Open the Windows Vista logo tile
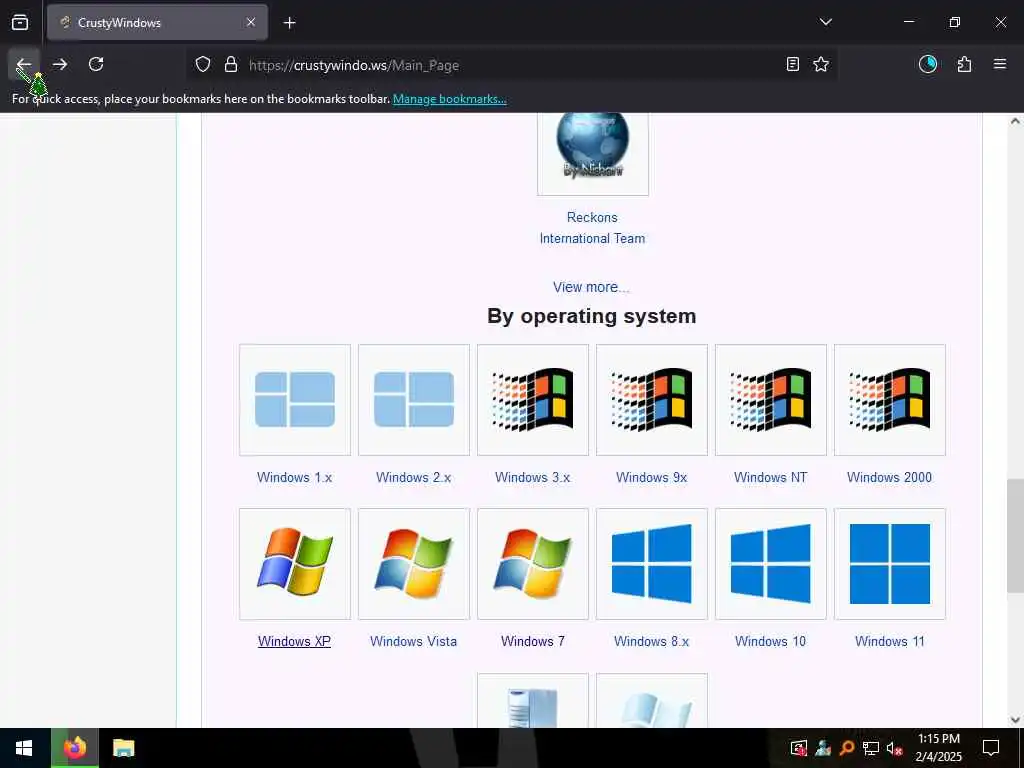 click(x=414, y=564)
